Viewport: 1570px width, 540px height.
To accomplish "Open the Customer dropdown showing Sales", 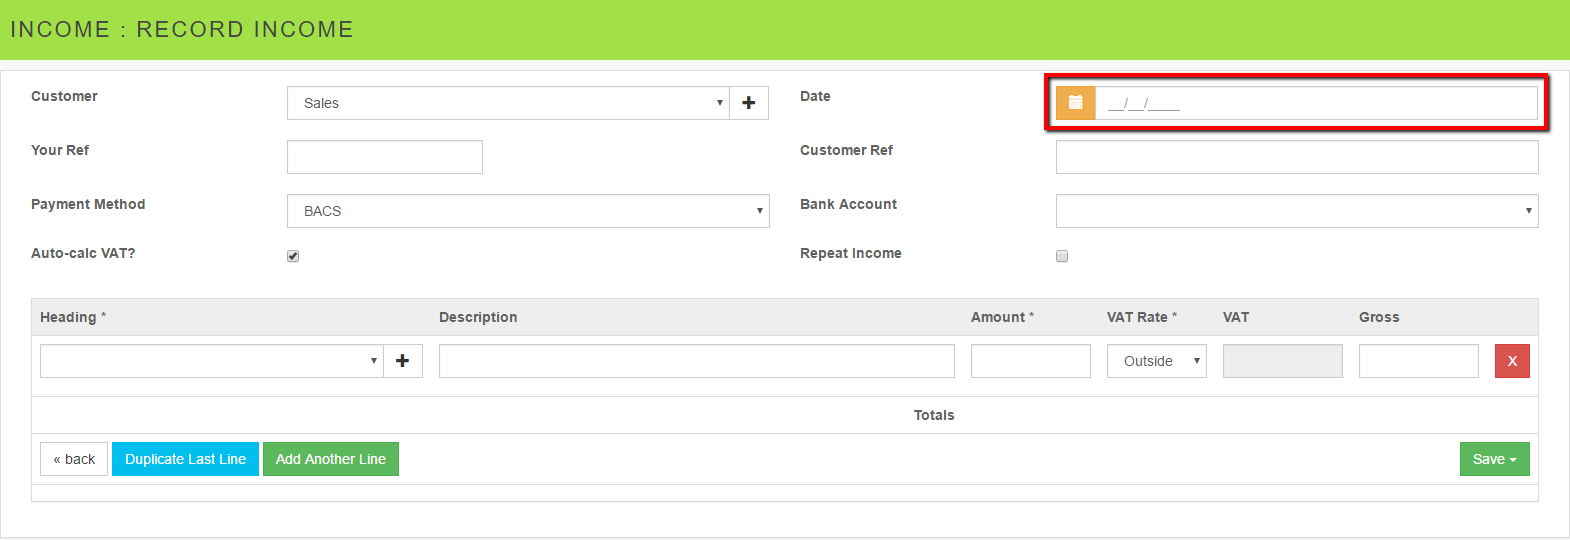I will pyautogui.click(x=508, y=103).
